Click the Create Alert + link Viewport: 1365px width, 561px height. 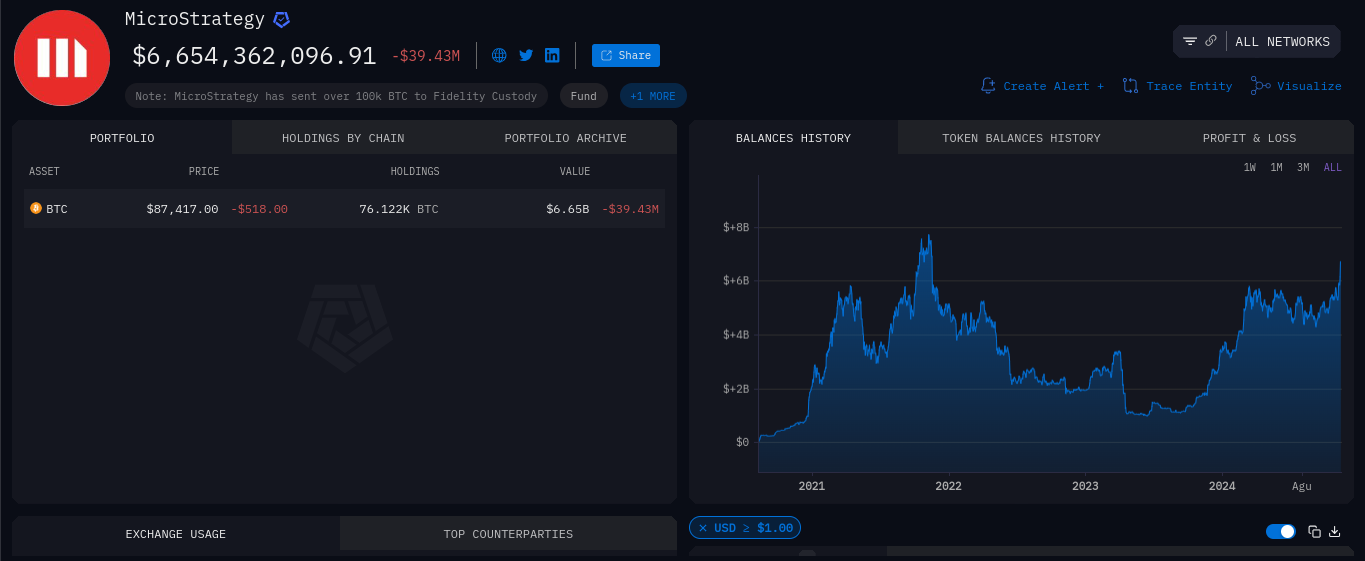point(1054,86)
